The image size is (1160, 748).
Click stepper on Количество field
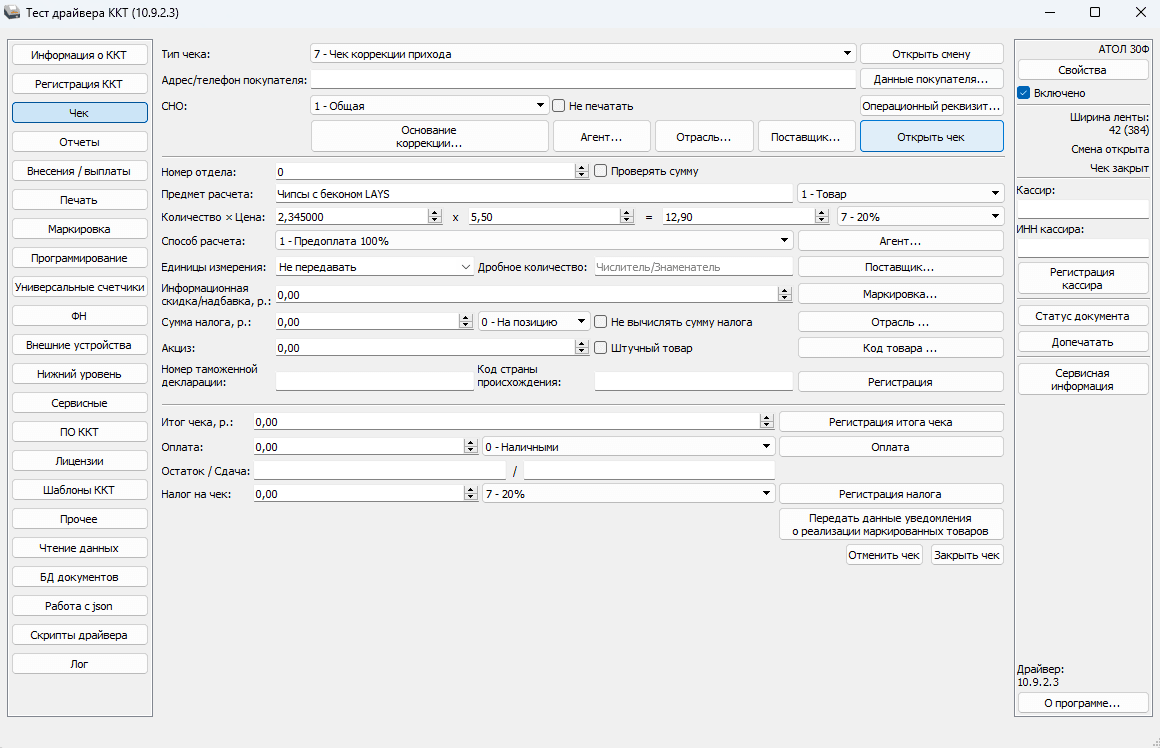coord(435,217)
